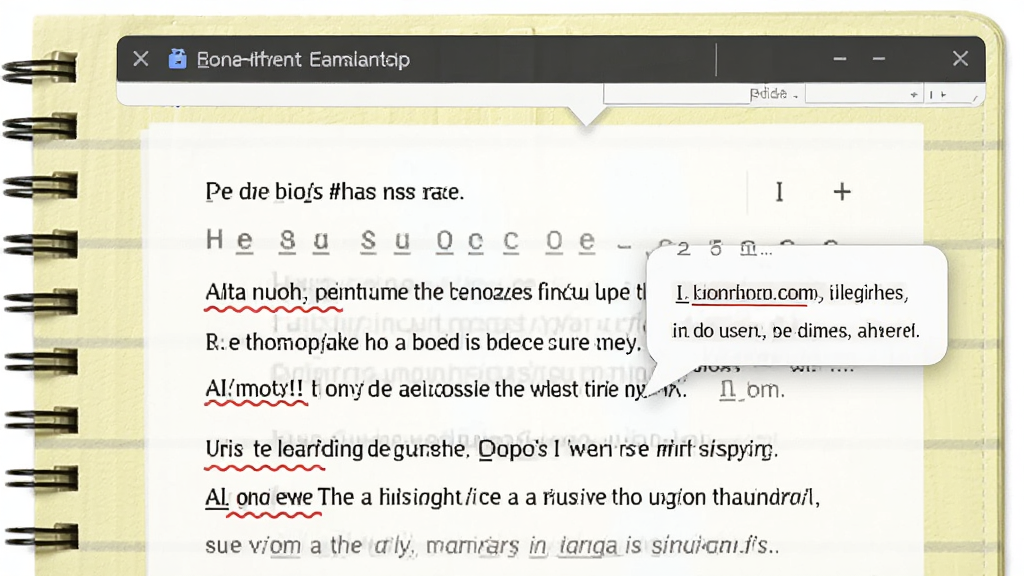Screen dimensions: 1024x576
Task: Click the red-underlined word 'Al/moty!!'
Action: (254, 389)
